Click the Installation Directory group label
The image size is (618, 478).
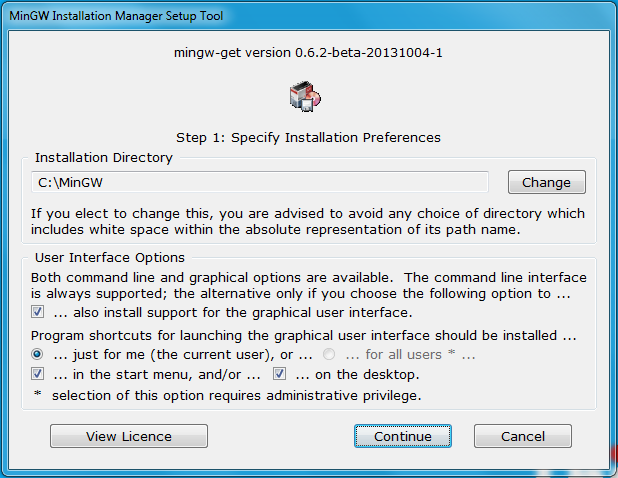104,157
